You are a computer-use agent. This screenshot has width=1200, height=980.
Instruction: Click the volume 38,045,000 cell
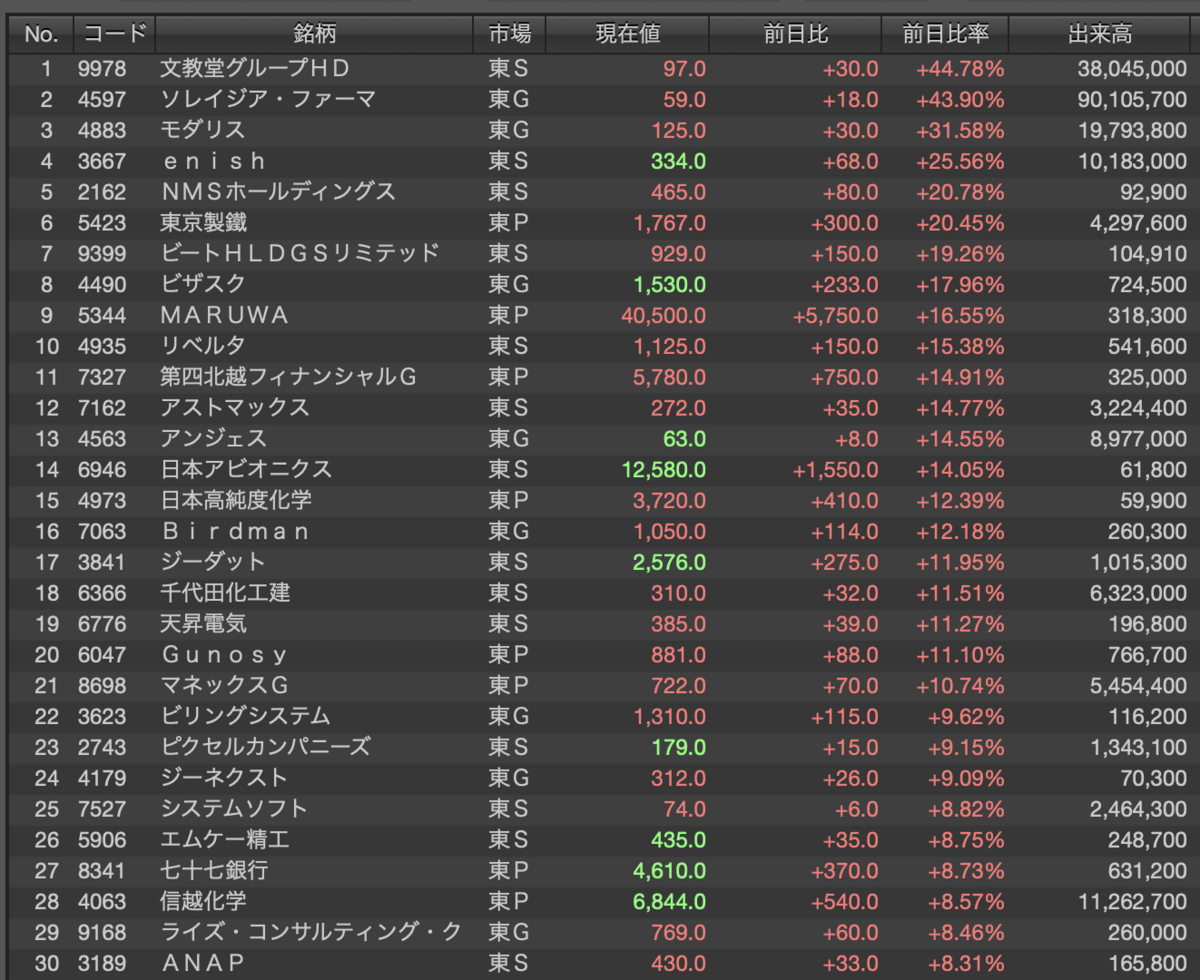(x=1133, y=69)
